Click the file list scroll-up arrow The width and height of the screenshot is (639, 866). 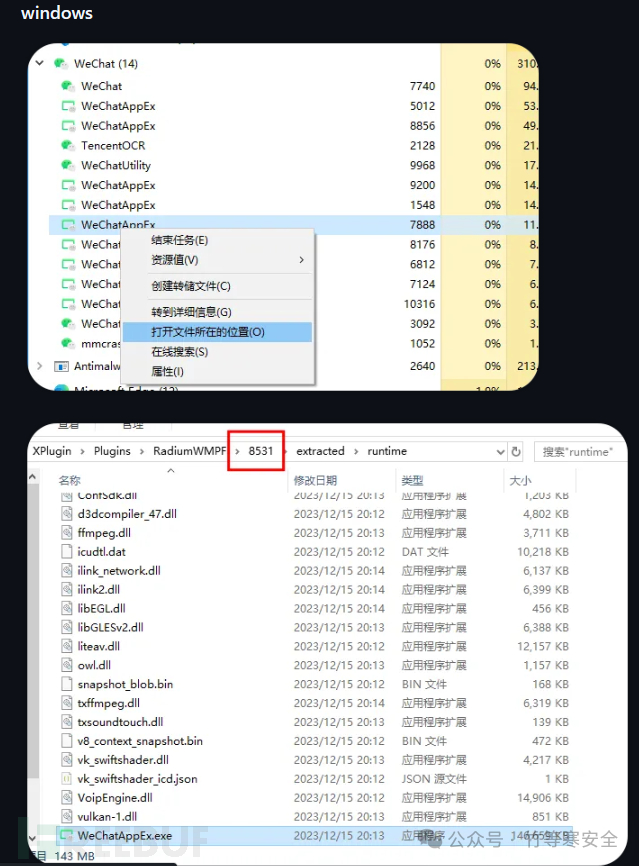pos(33,477)
